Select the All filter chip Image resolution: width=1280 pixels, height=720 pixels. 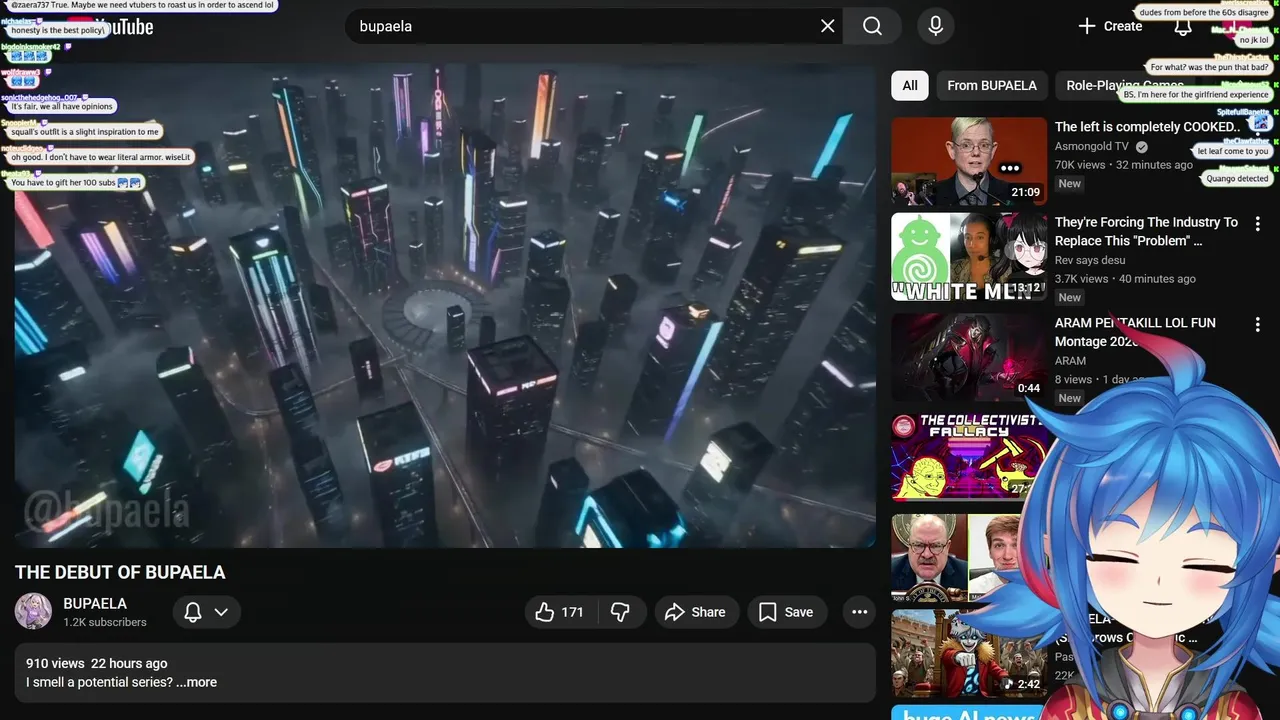(x=910, y=85)
